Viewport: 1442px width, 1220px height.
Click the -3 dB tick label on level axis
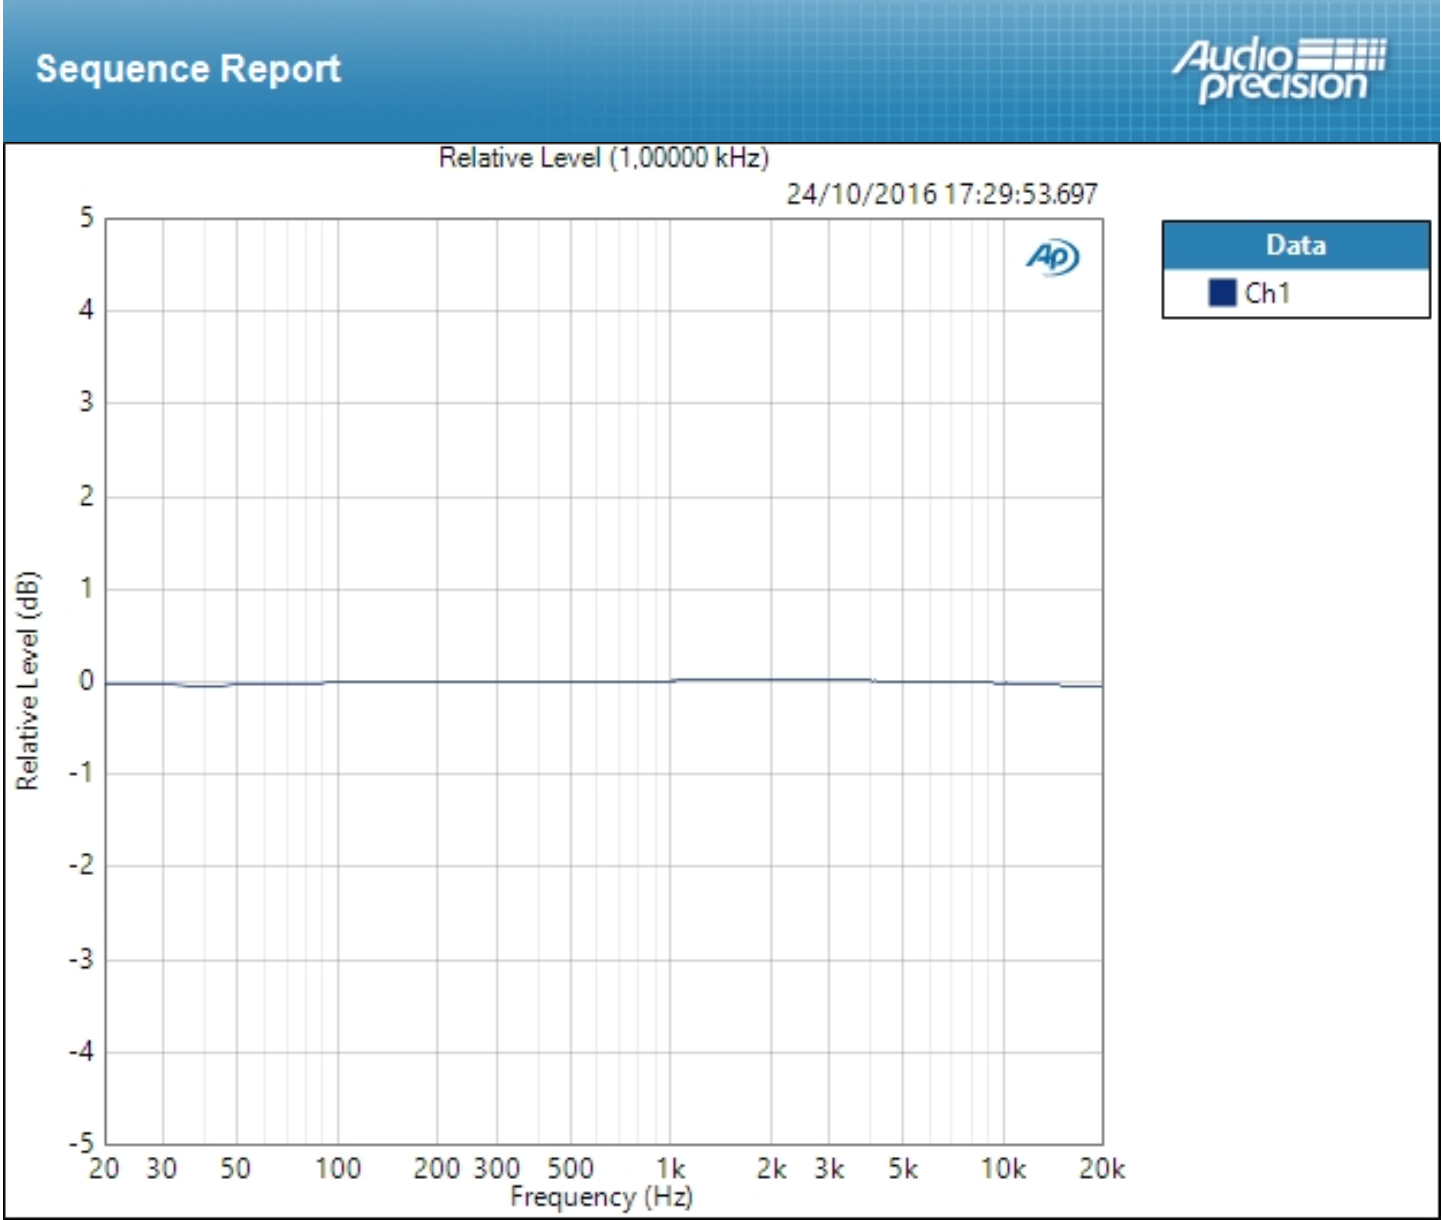coord(81,959)
